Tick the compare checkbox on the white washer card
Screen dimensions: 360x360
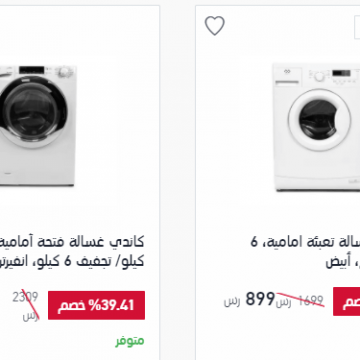click(x=357, y=27)
